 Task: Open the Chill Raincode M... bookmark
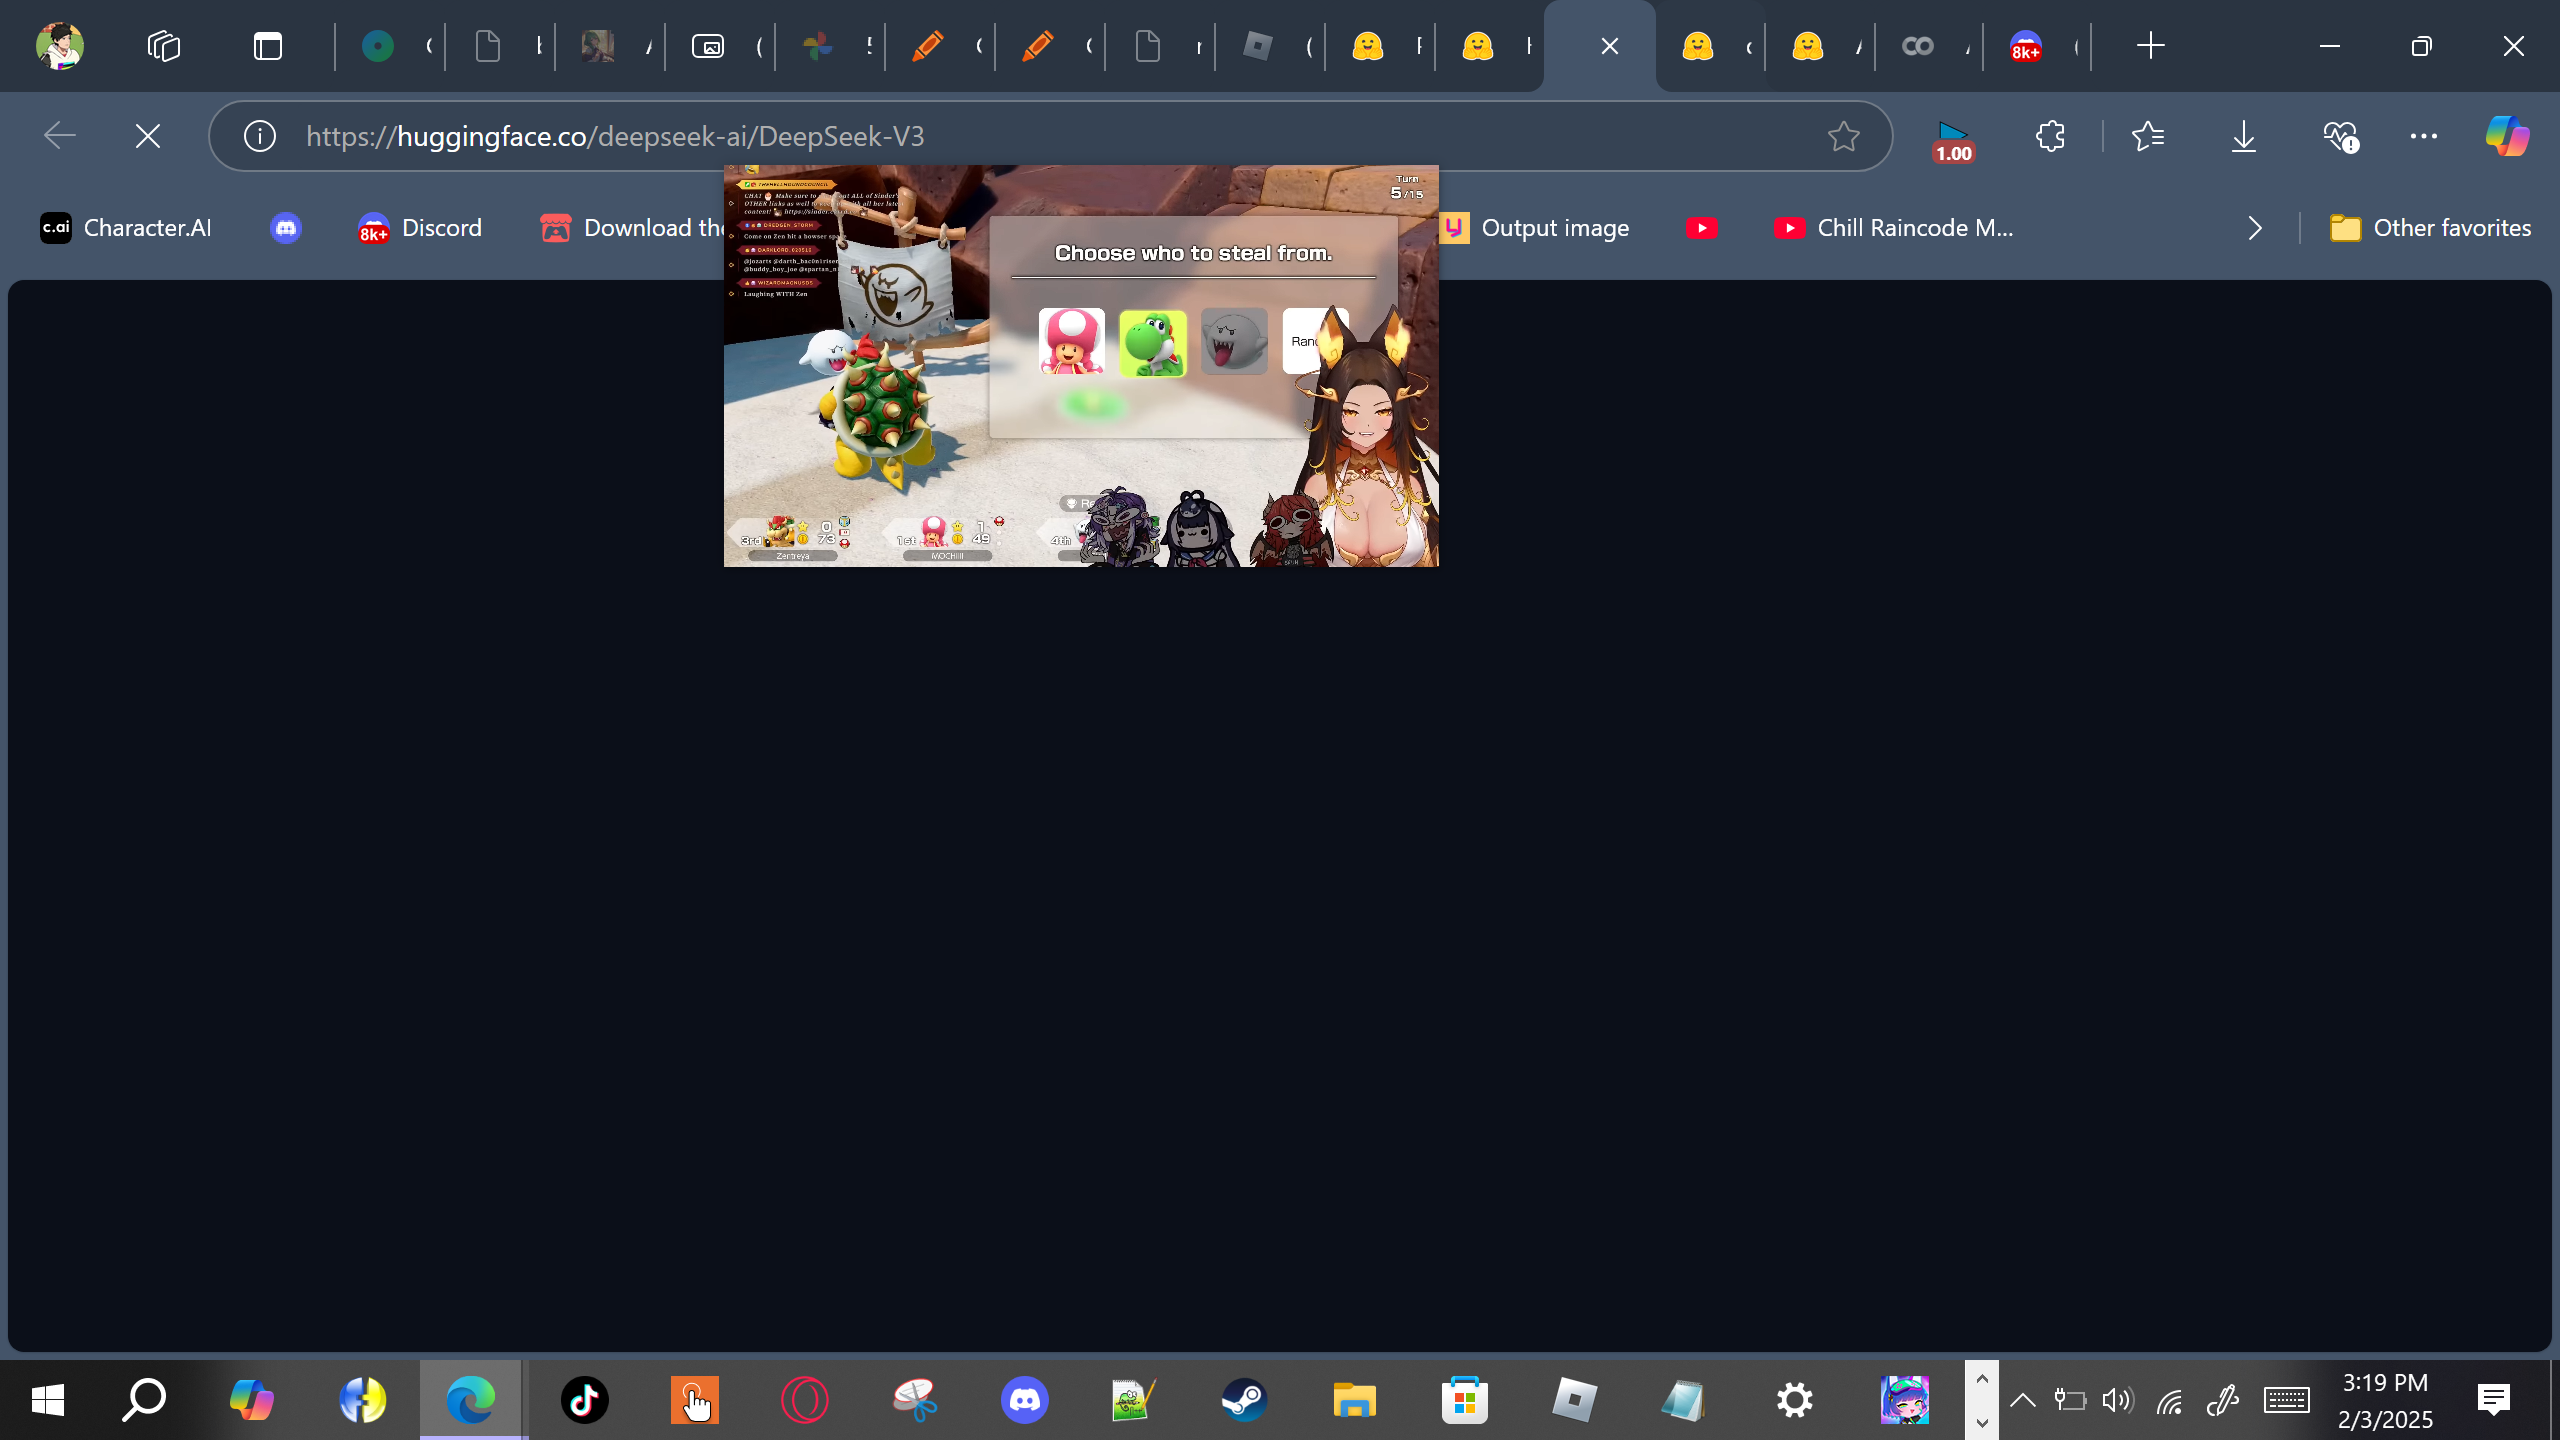tap(1894, 228)
